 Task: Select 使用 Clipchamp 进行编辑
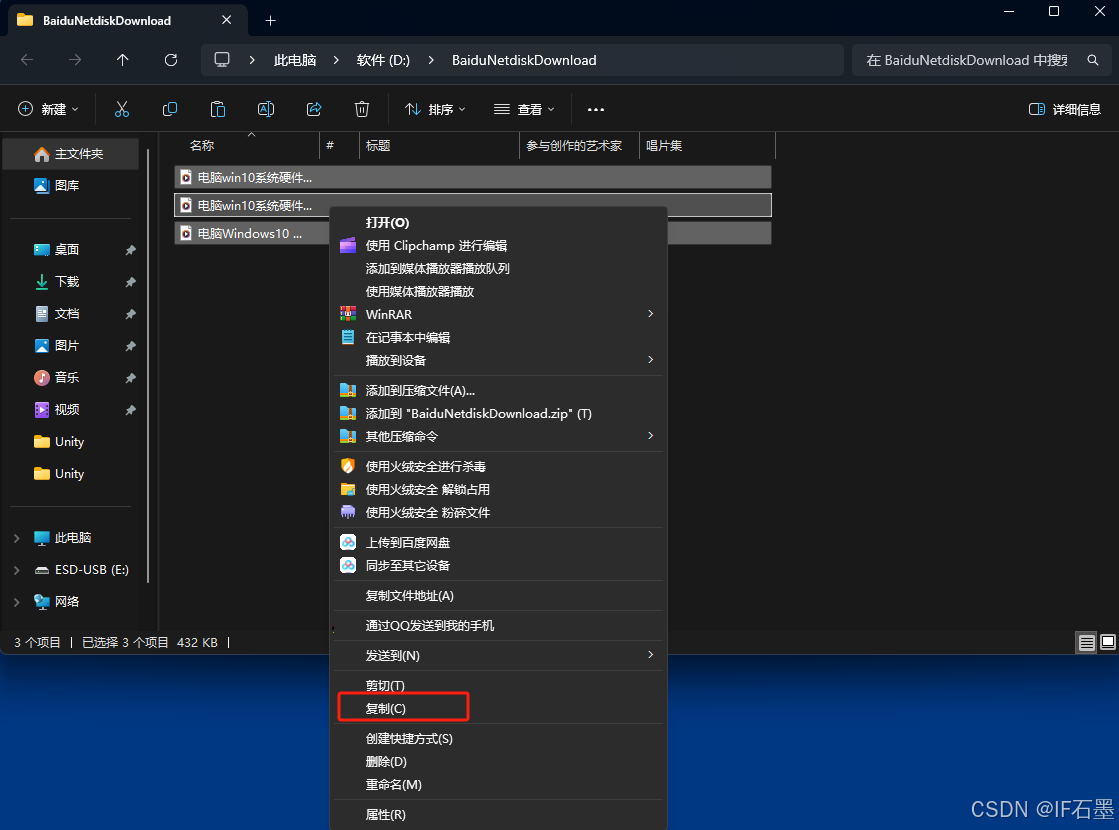[x=498, y=246]
